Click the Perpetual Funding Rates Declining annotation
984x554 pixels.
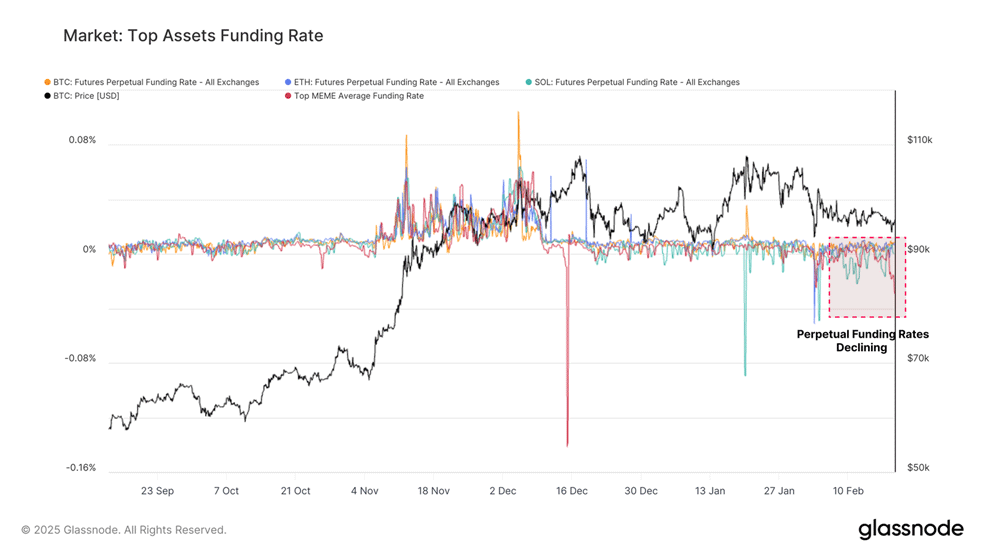coord(862,341)
